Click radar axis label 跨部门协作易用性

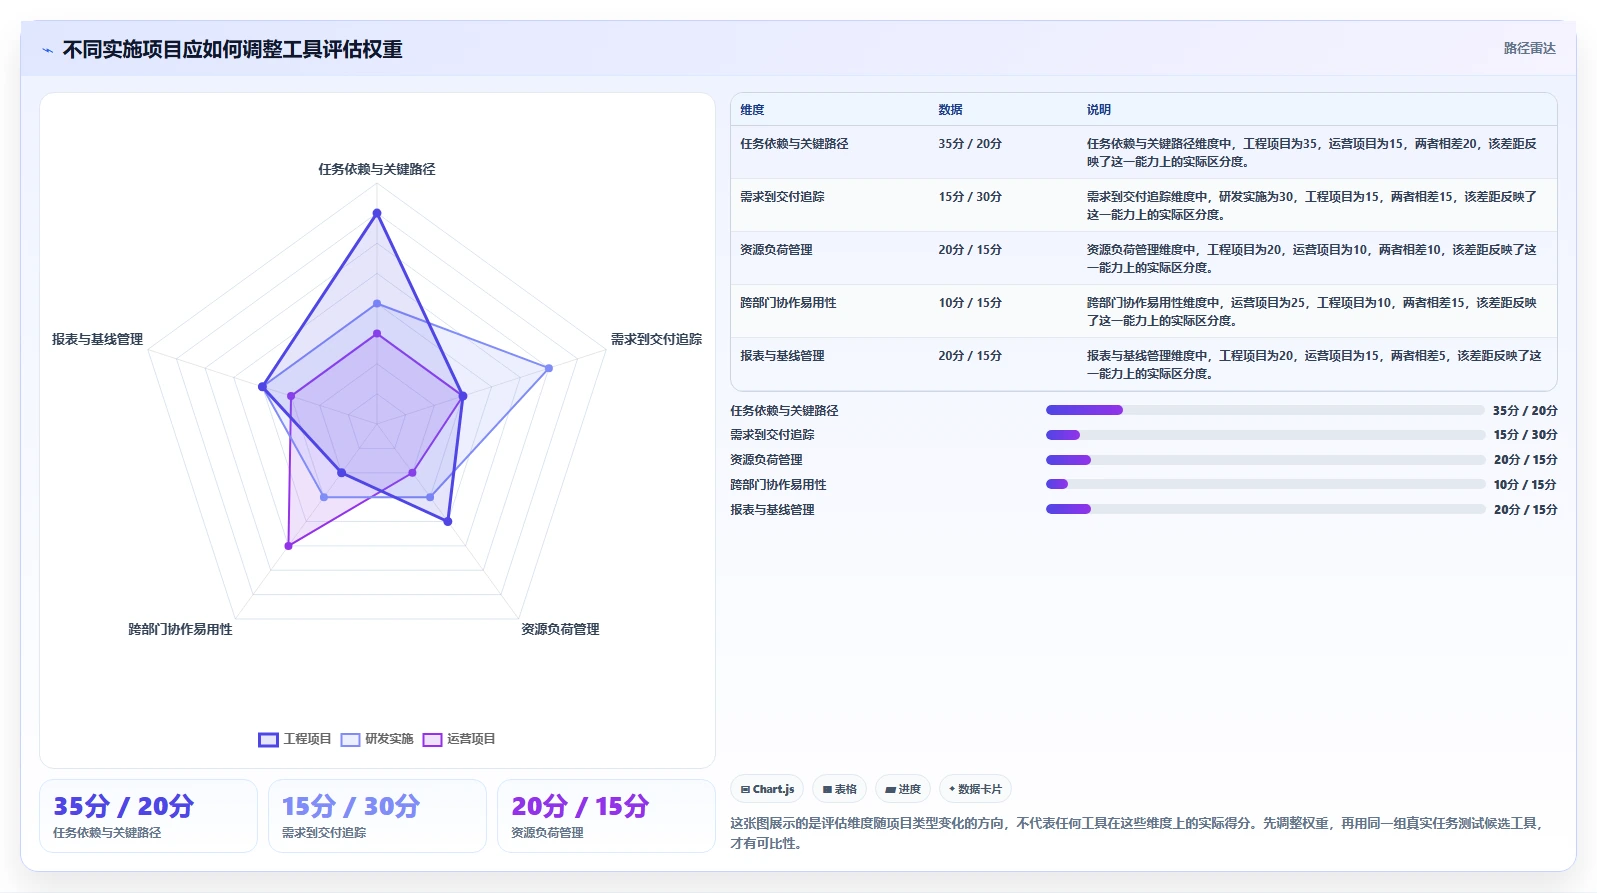pos(180,629)
